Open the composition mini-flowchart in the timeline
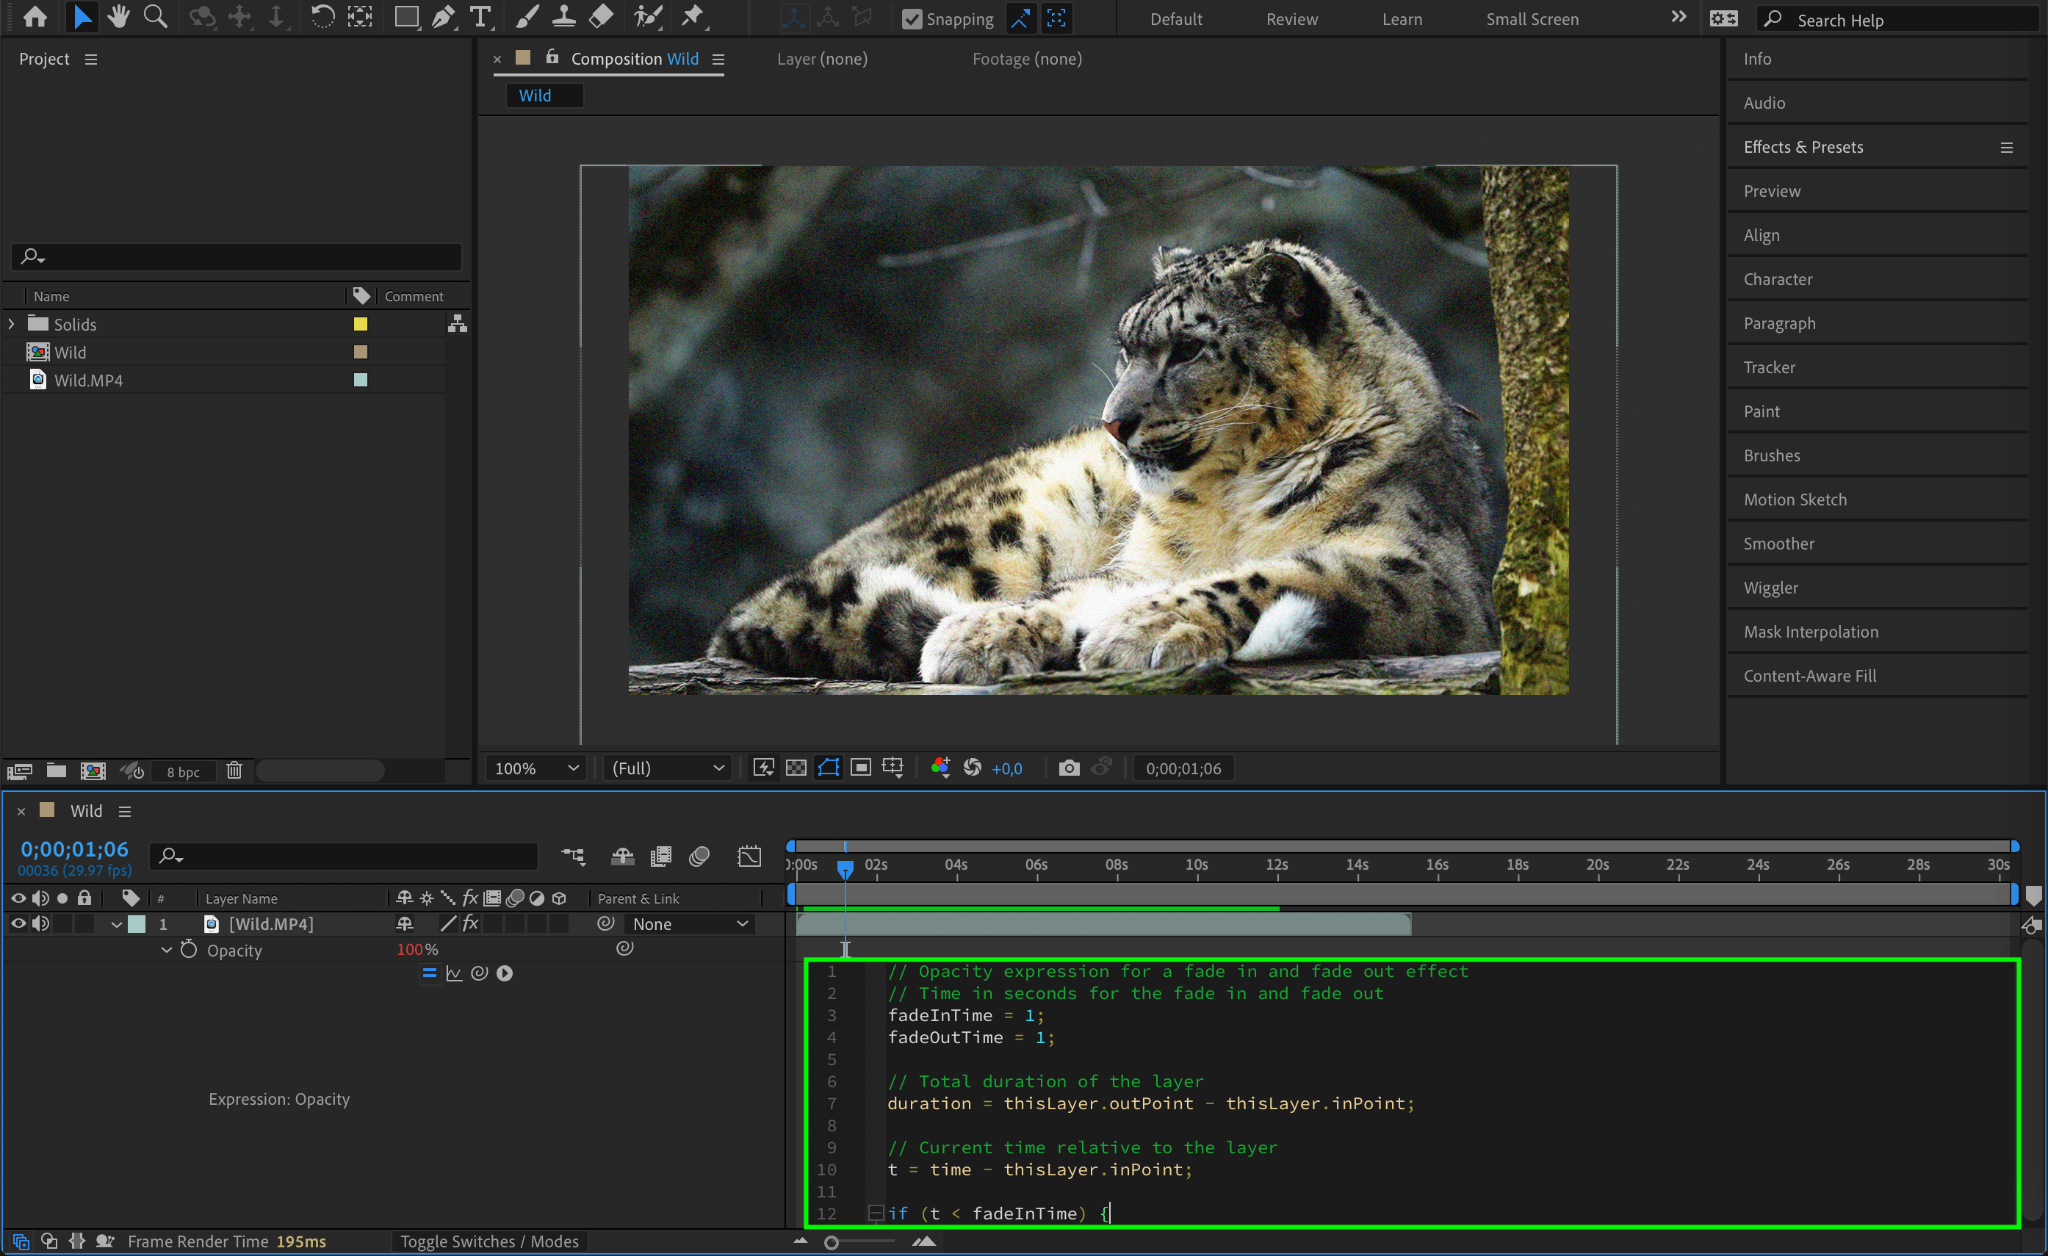 pos(573,856)
